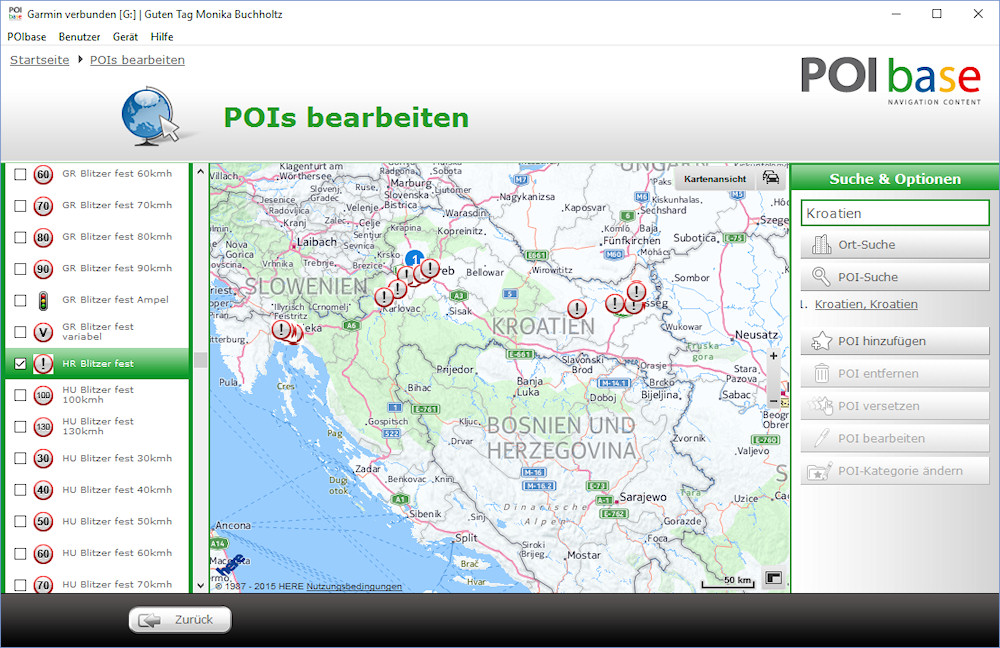This screenshot has width=1000, height=648.
Task: Click the traffic car icon on map
Action: pyautogui.click(x=771, y=178)
